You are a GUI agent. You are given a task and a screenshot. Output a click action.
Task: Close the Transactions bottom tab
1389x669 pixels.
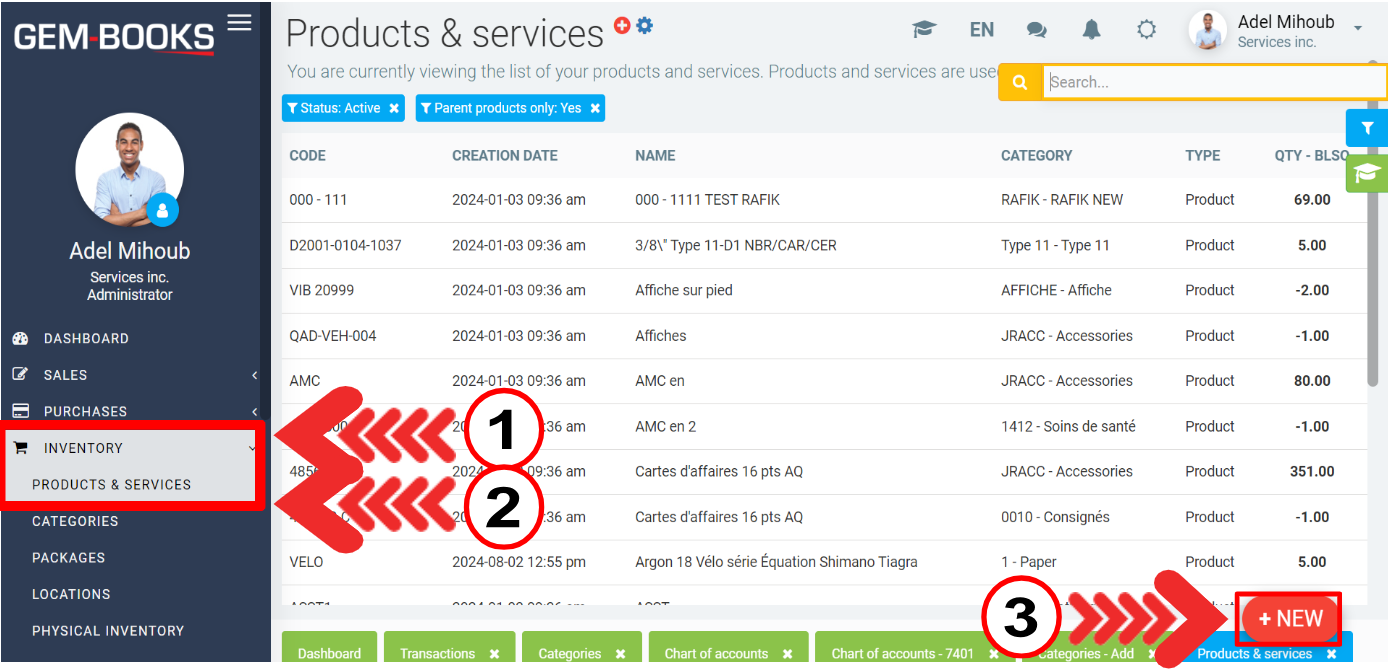coord(494,654)
